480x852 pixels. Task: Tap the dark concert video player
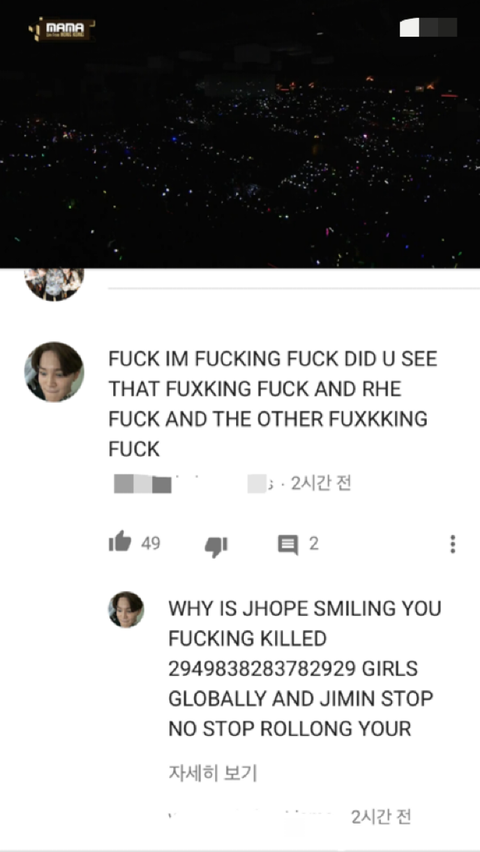[x=240, y=134]
